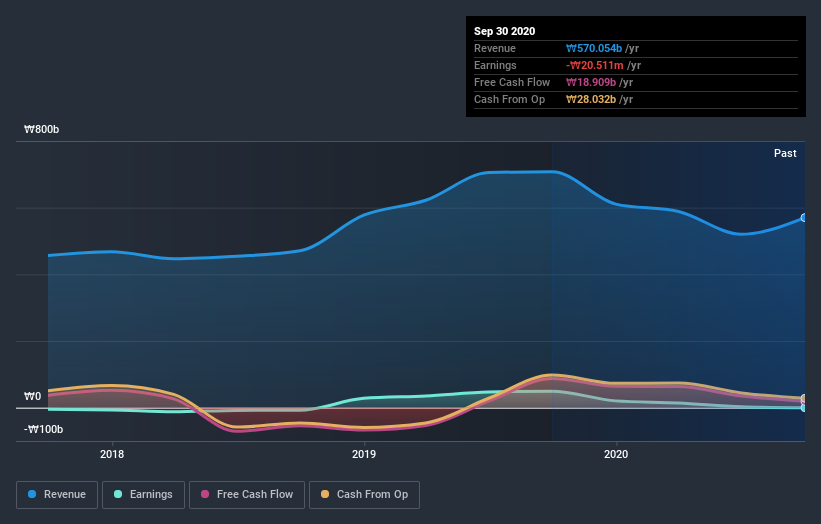Toggle the Cash From Op legend series
Image resolution: width=821 pixels, height=524 pixels.
[364, 495]
